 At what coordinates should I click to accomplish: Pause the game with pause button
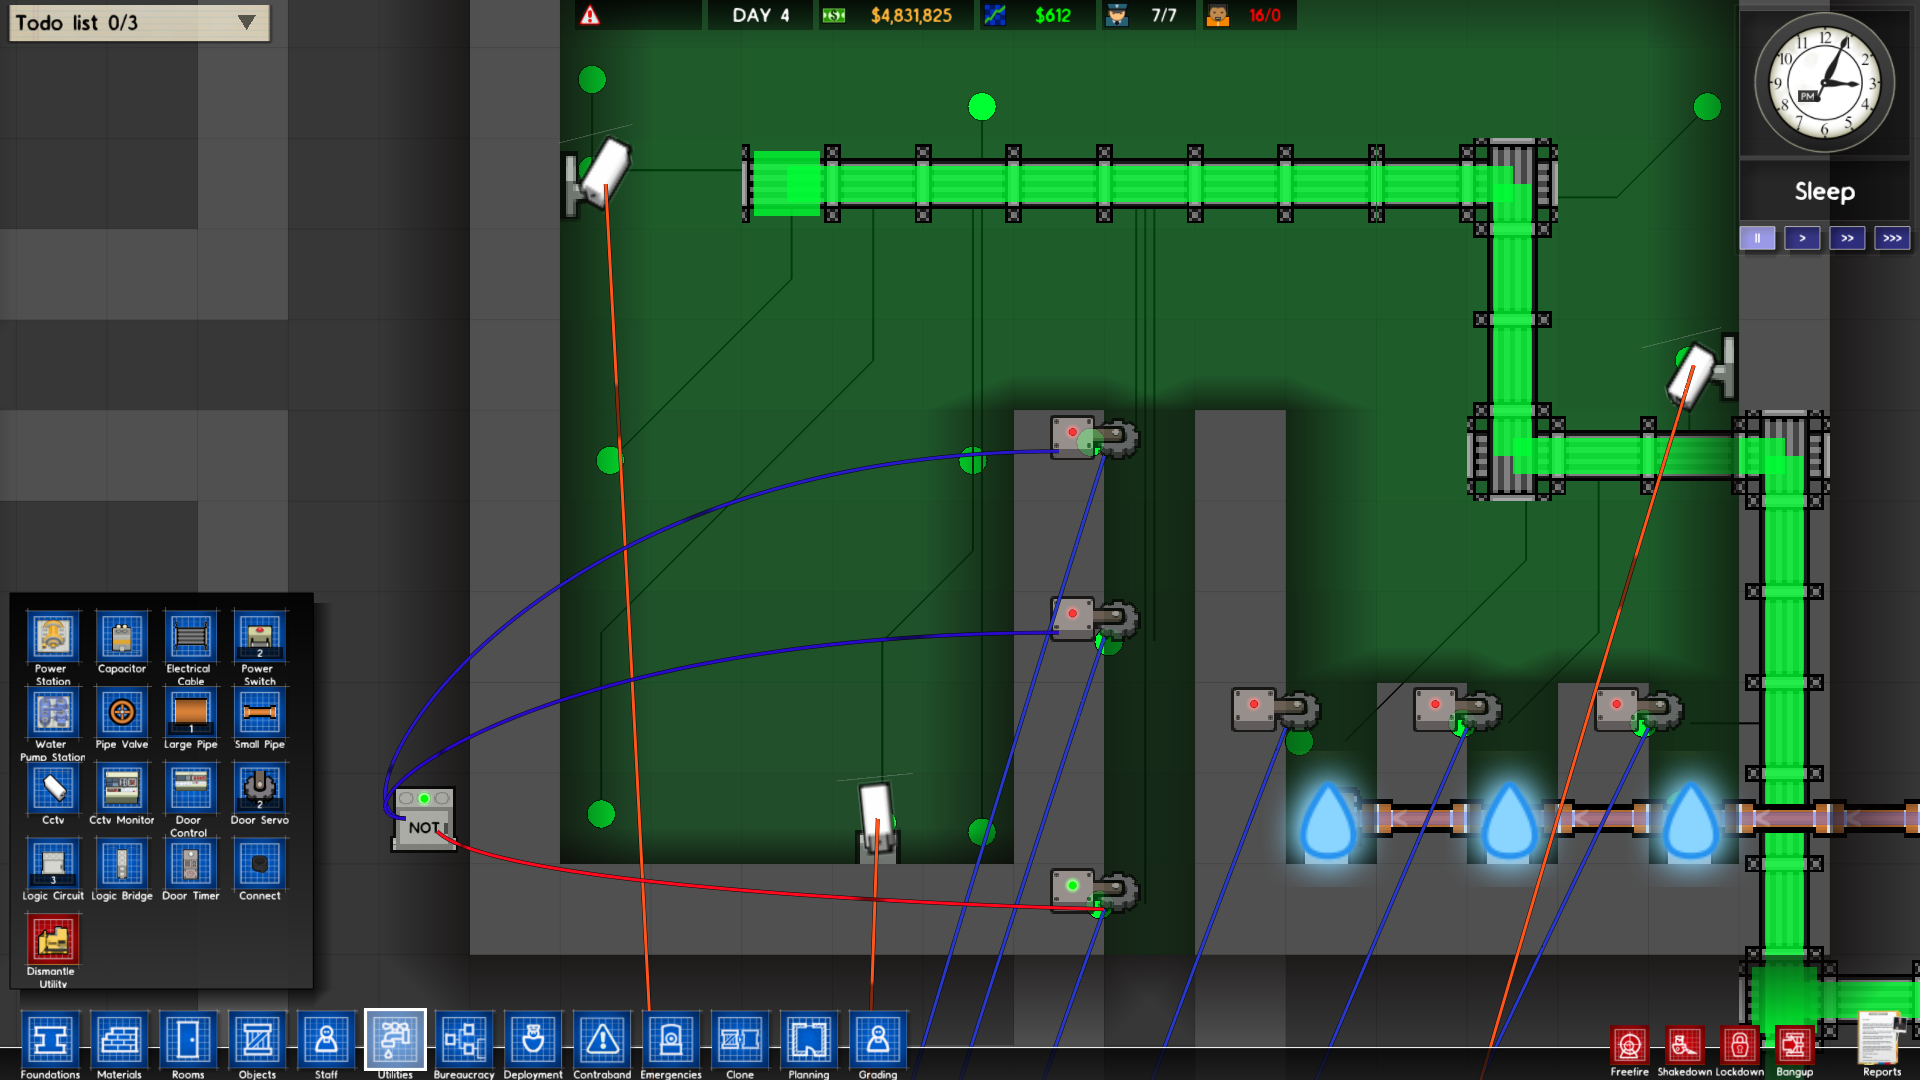(x=1757, y=238)
